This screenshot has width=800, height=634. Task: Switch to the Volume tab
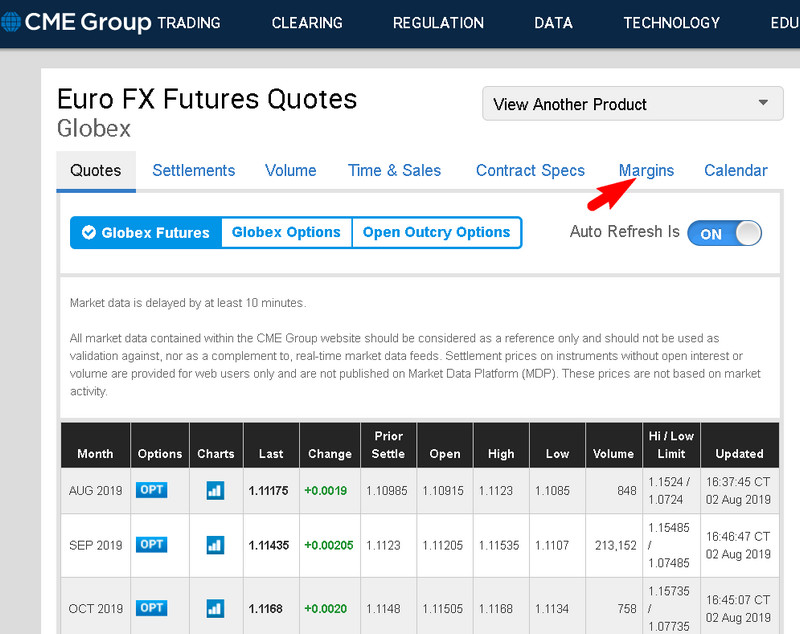[291, 170]
